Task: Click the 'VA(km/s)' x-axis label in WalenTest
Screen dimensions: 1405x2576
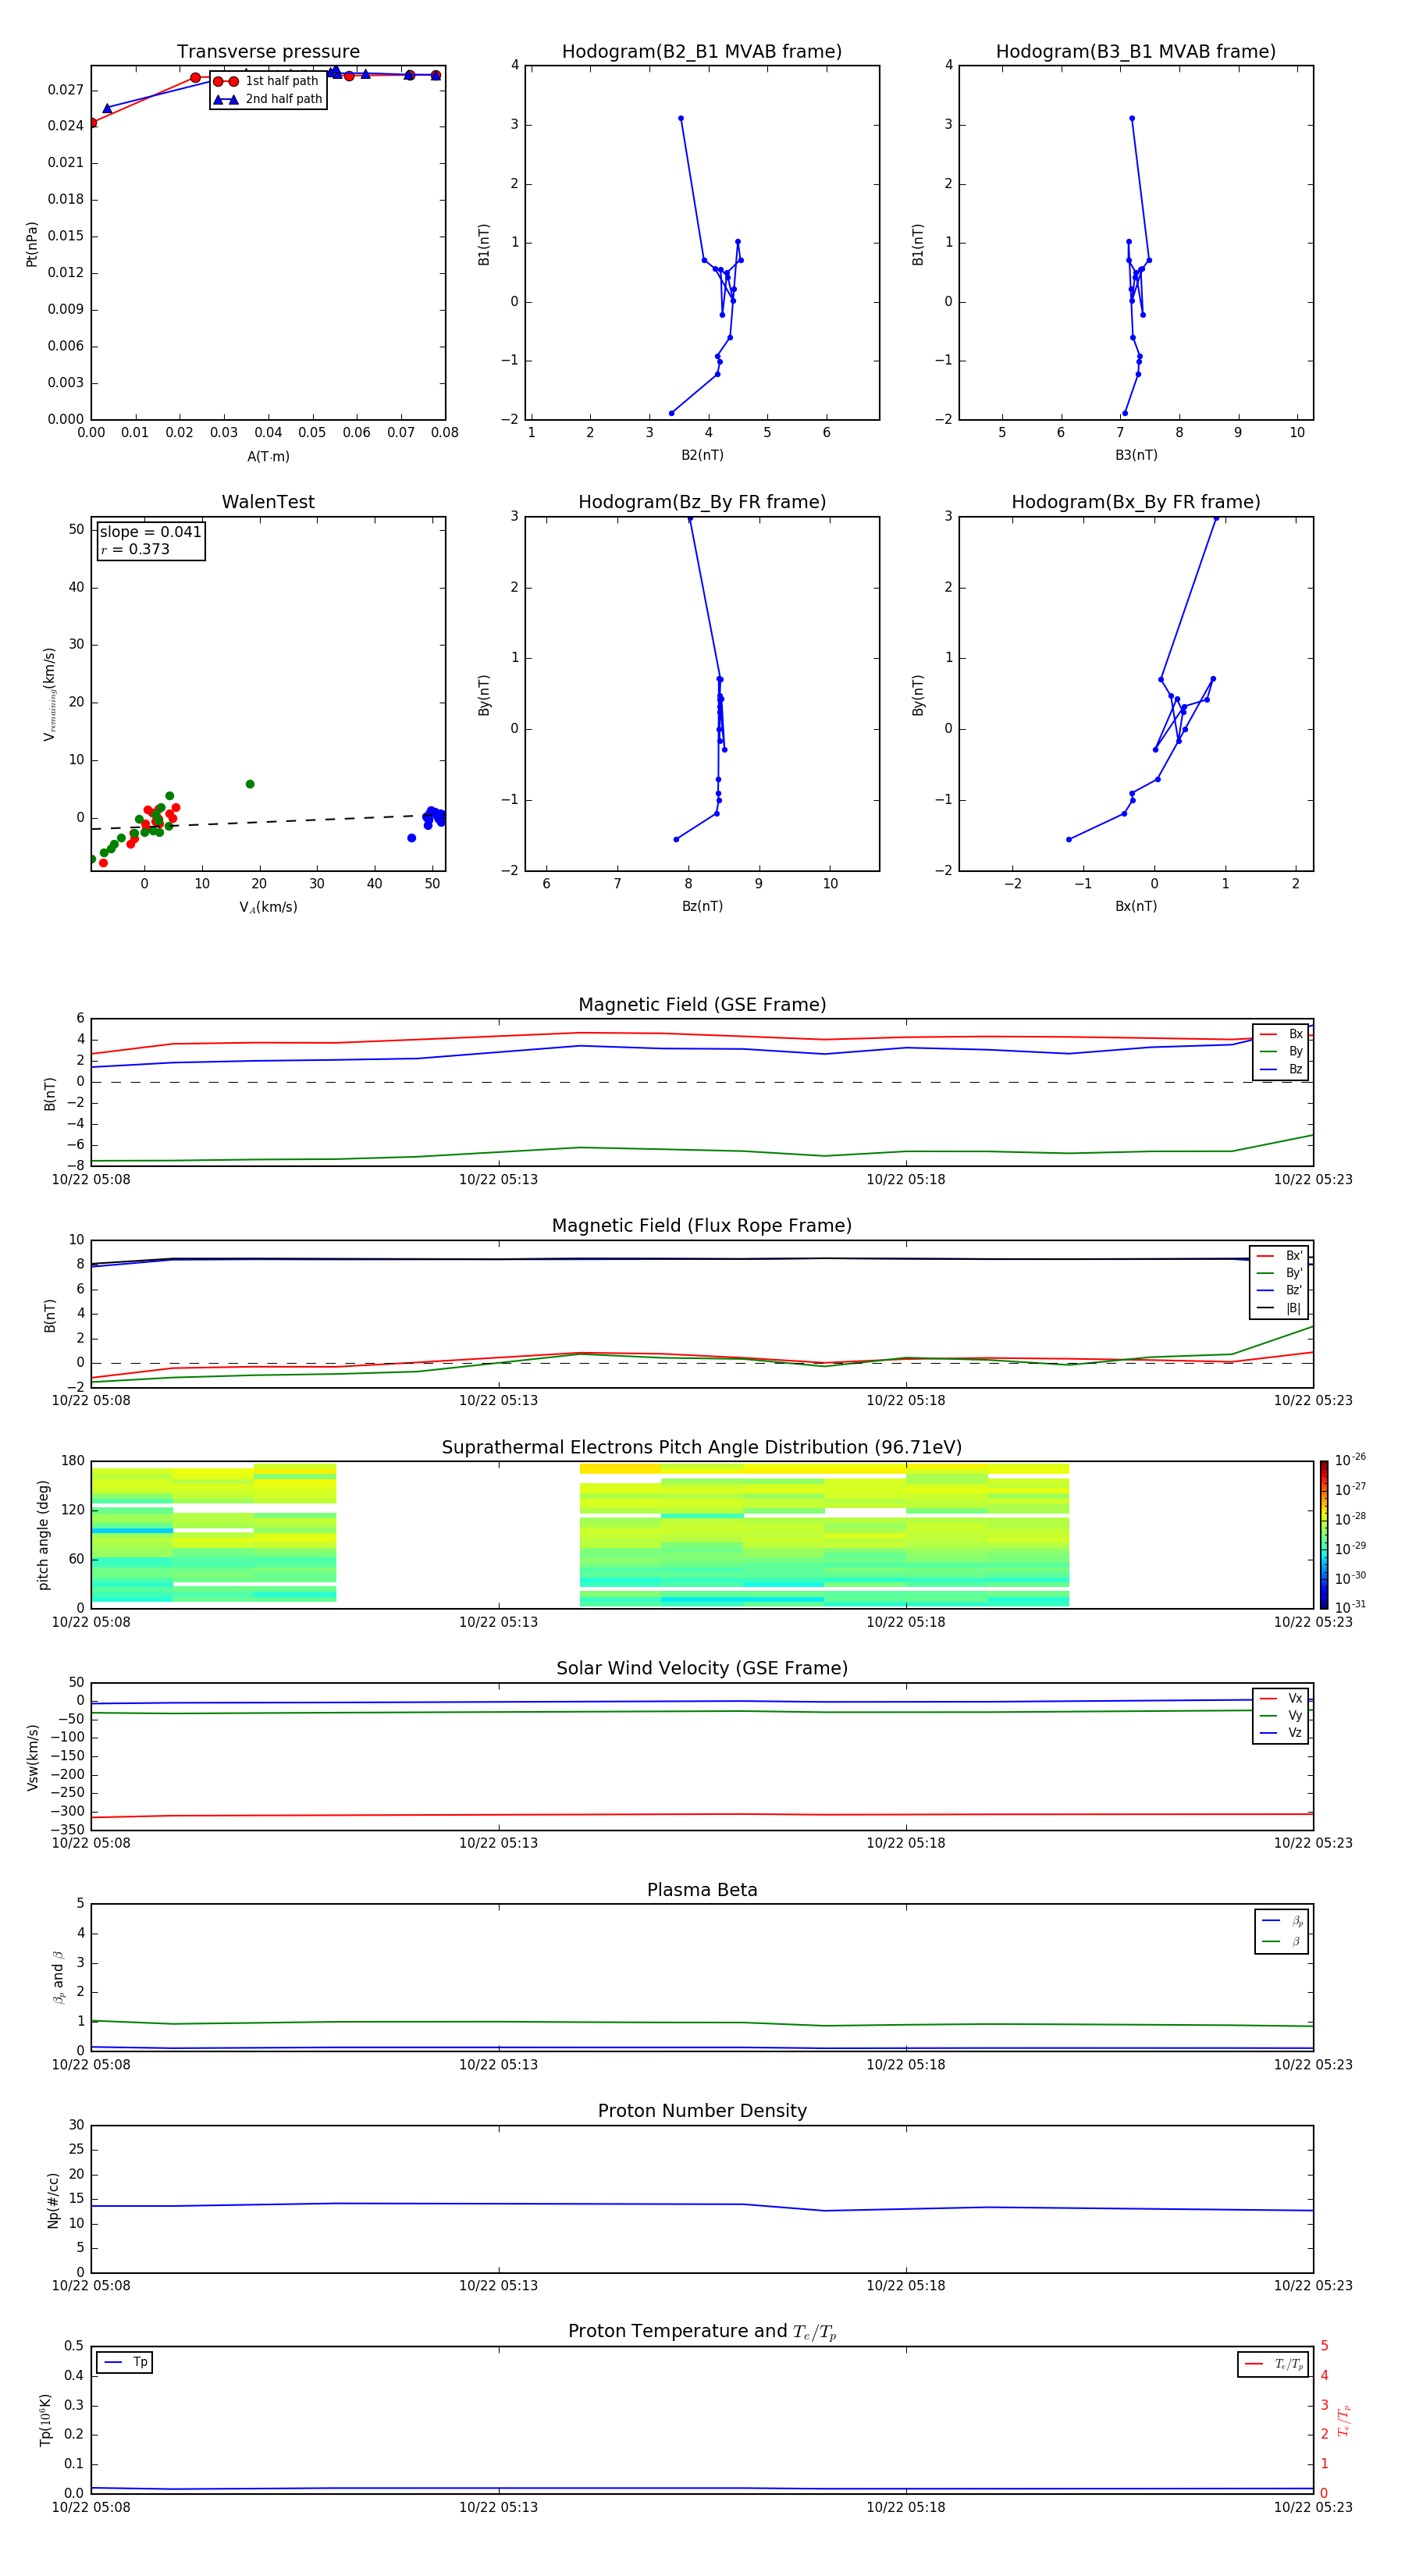Action: click(268, 907)
